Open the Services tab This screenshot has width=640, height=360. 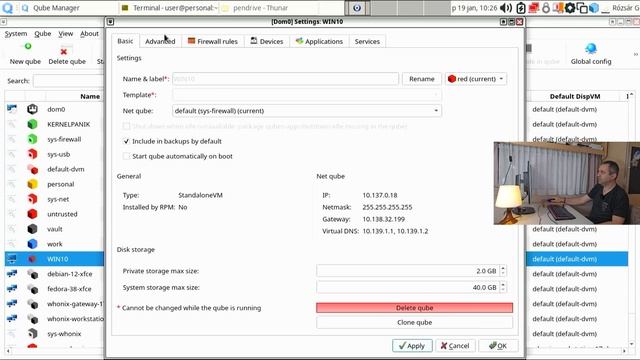[x=367, y=41]
